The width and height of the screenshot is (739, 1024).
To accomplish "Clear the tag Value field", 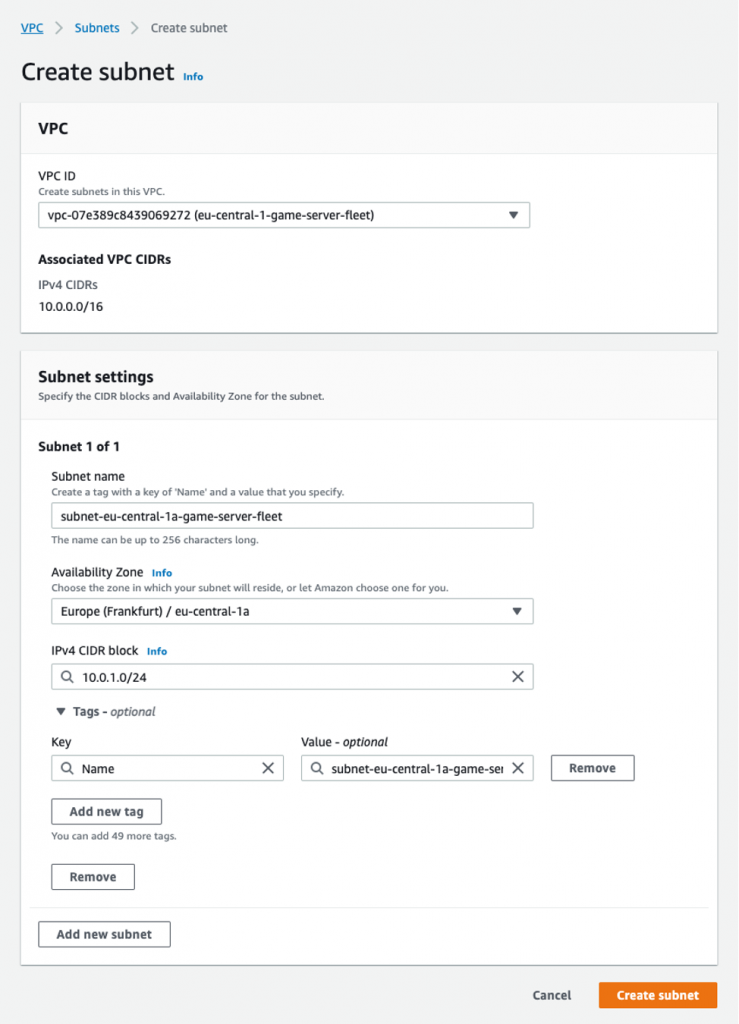I will click(518, 768).
